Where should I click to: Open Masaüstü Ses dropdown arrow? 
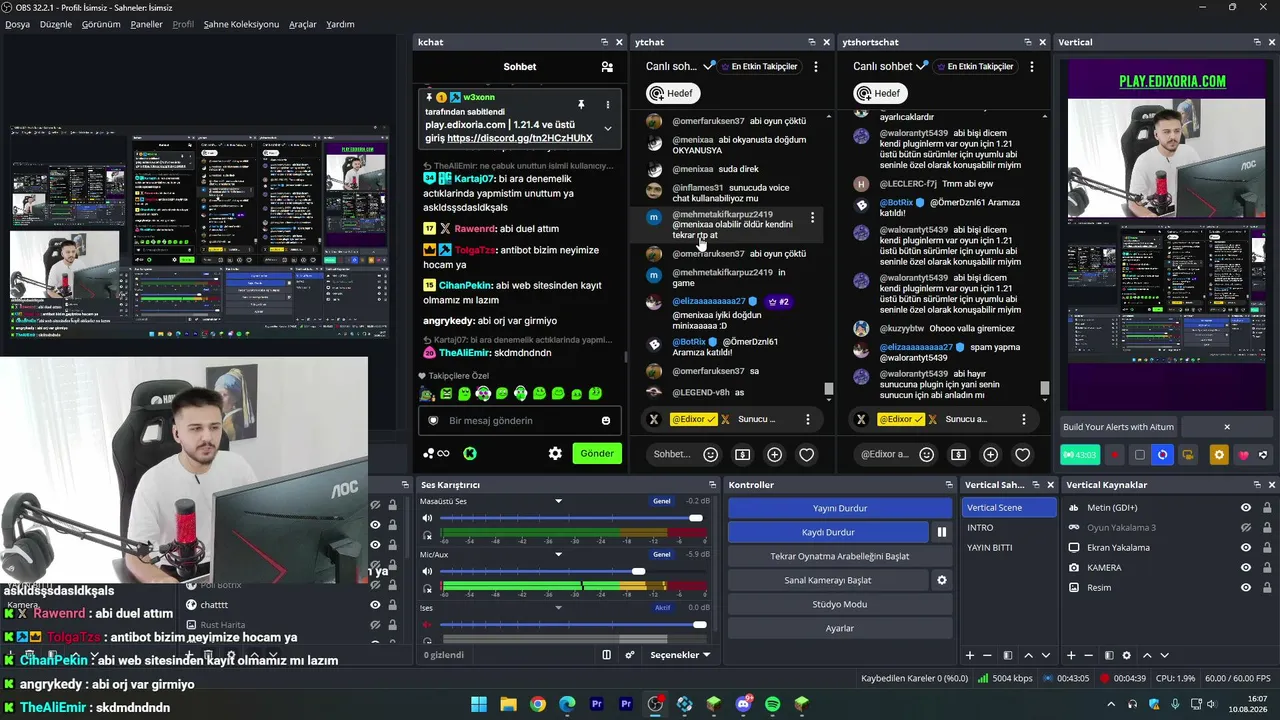click(x=558, y=501)
